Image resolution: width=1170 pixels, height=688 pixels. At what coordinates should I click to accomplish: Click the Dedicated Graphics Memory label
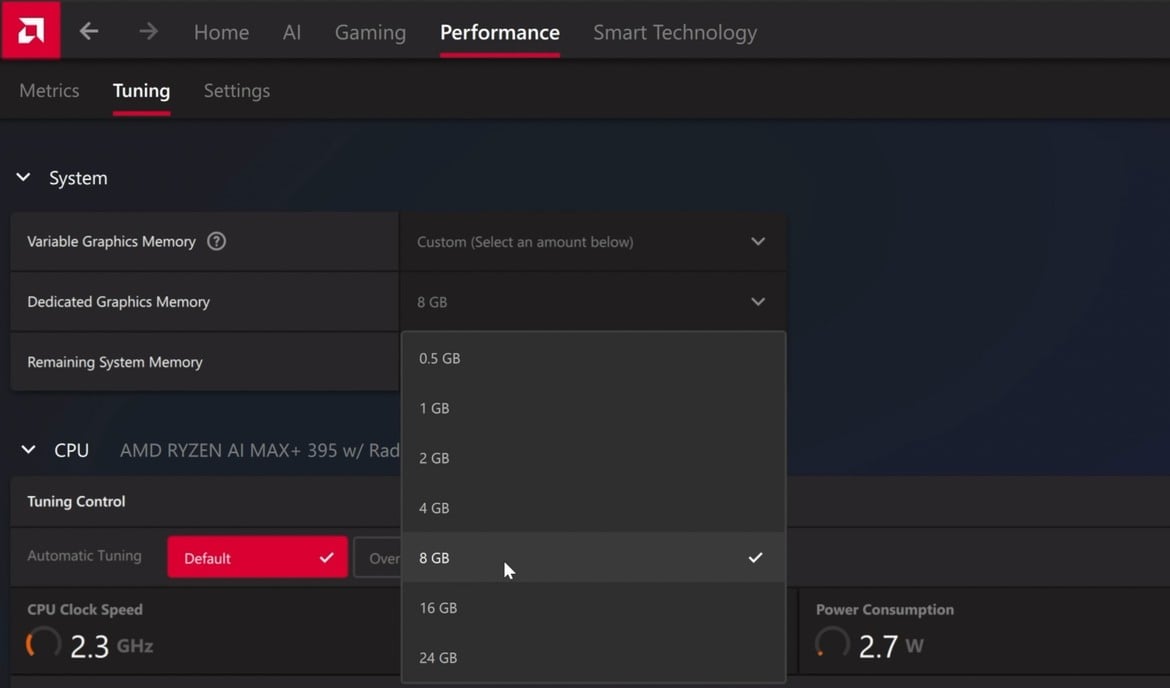(119, 301)
